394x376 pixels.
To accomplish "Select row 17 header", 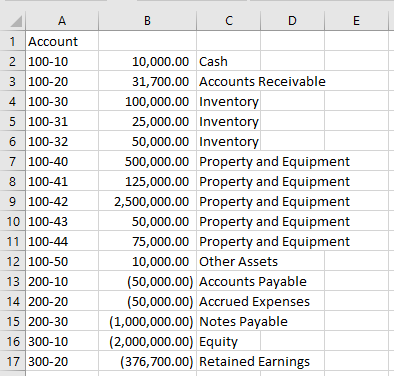I will 13,361.
